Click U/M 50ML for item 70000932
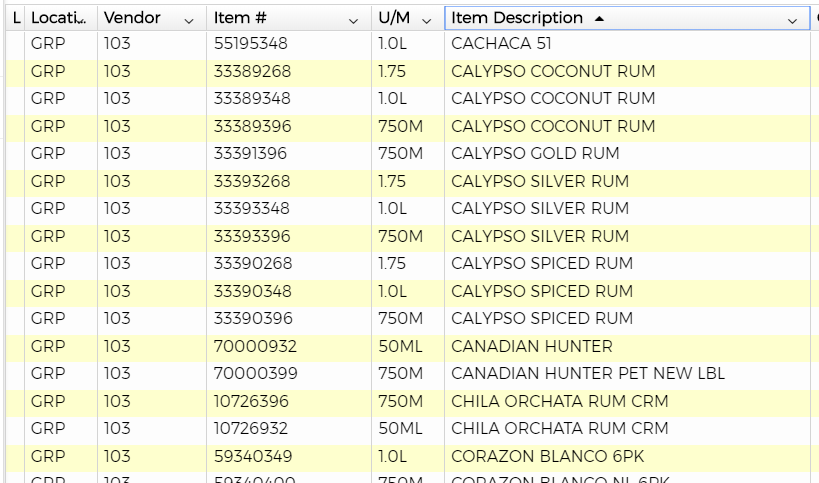Screen dimensions: 819x483 (x=400, y=346)
